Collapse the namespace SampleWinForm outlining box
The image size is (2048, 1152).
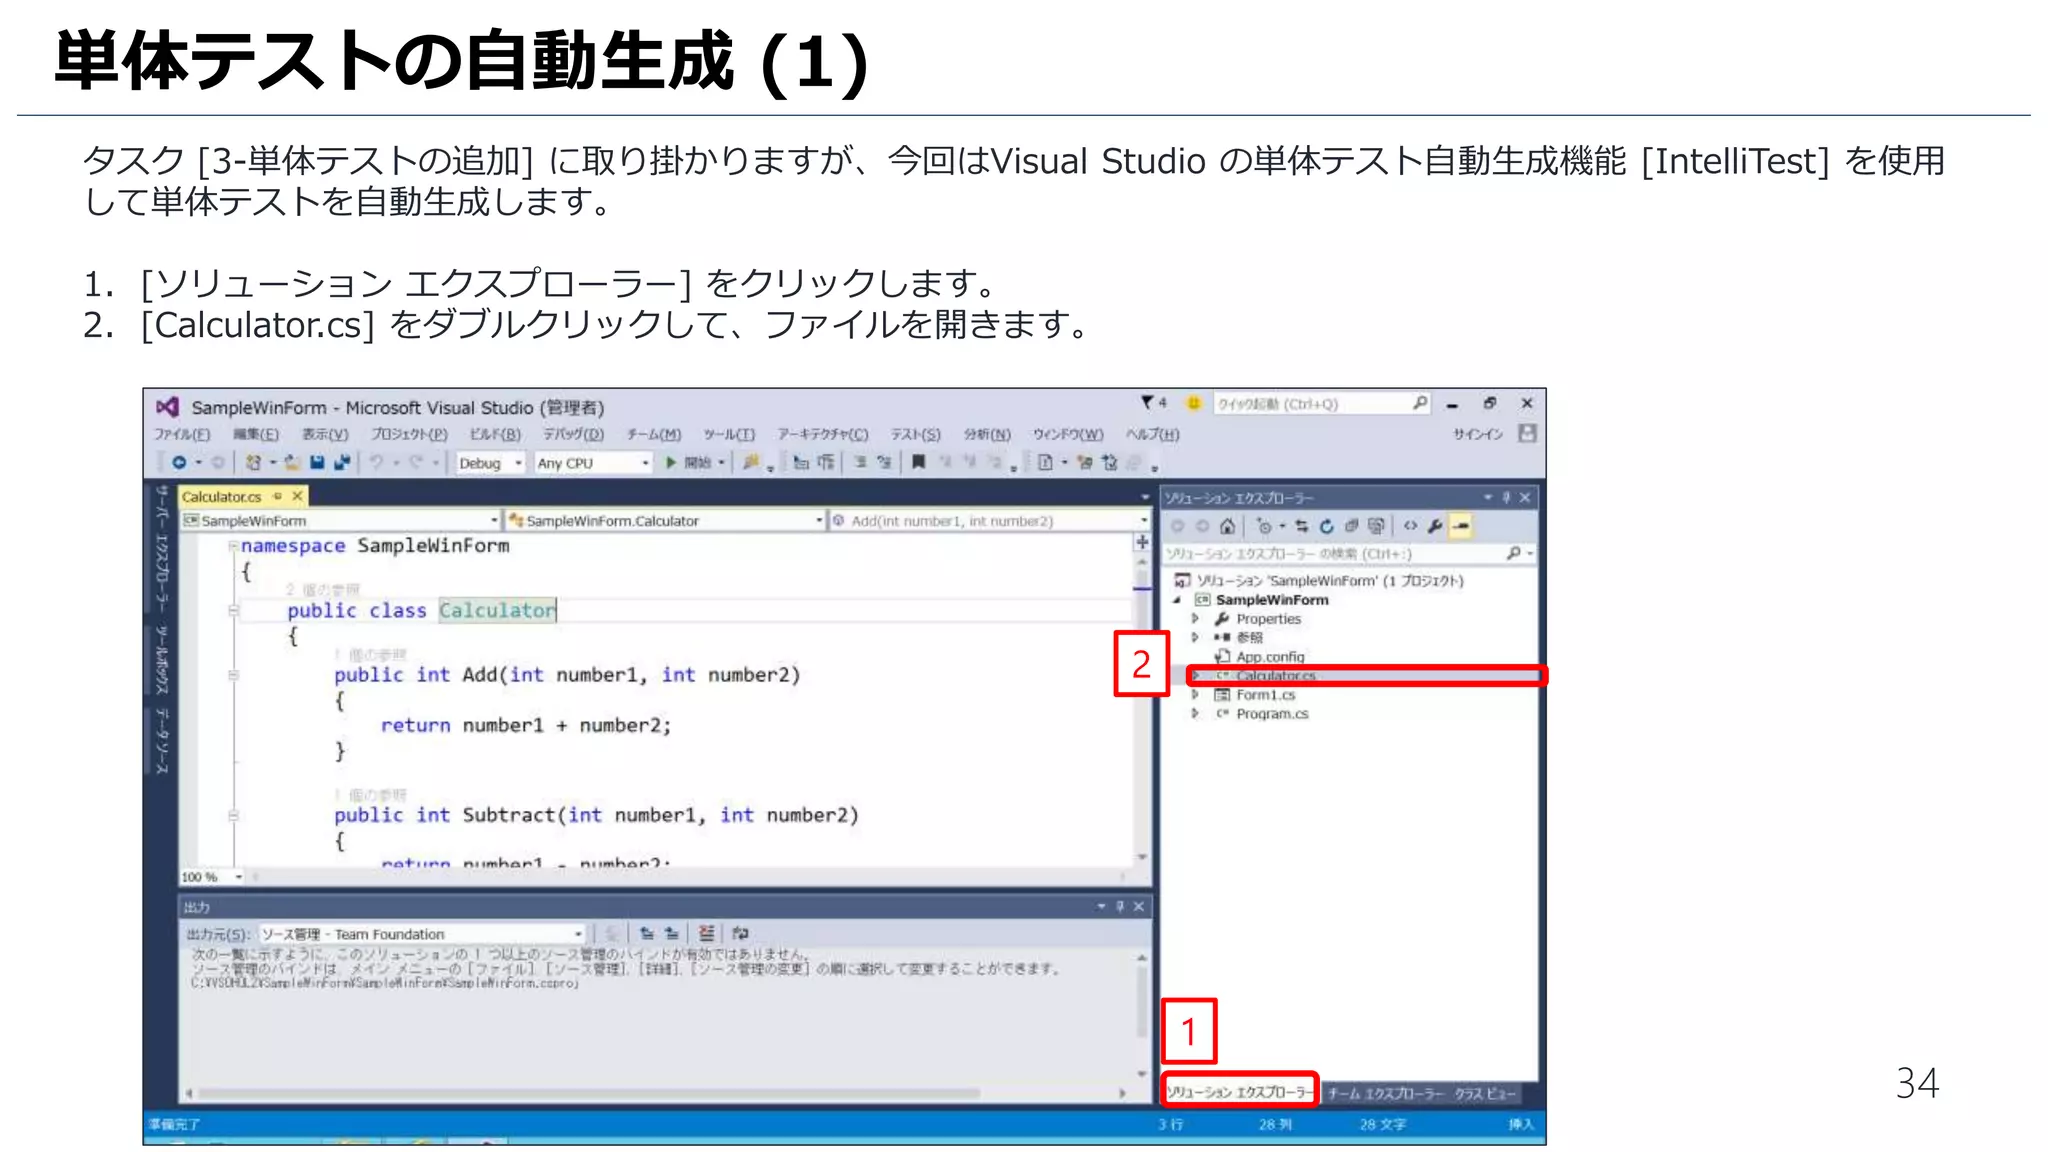coord(233,546)
